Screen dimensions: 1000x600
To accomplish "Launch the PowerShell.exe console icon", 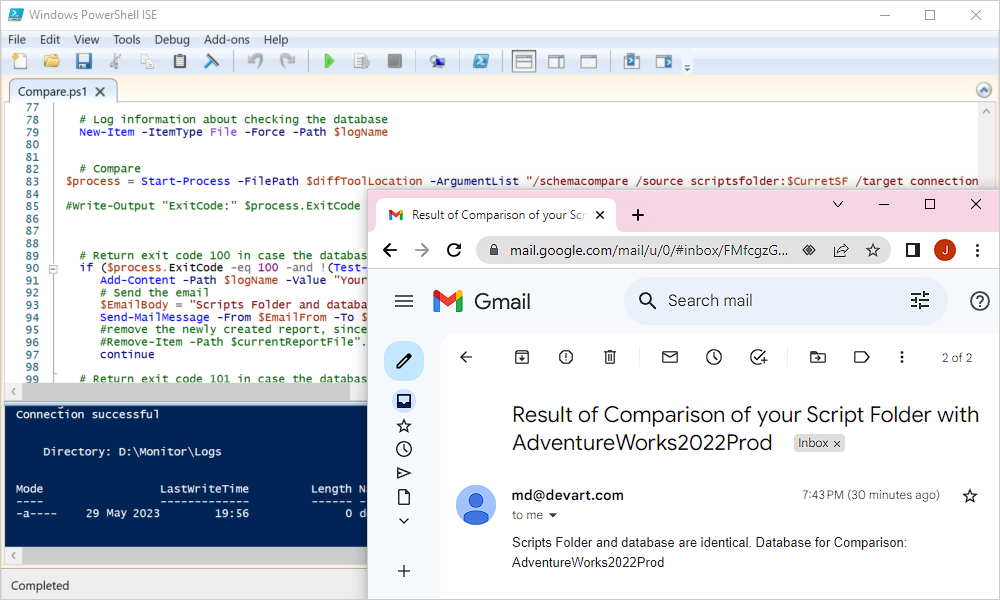I will [x=480, y=61].
